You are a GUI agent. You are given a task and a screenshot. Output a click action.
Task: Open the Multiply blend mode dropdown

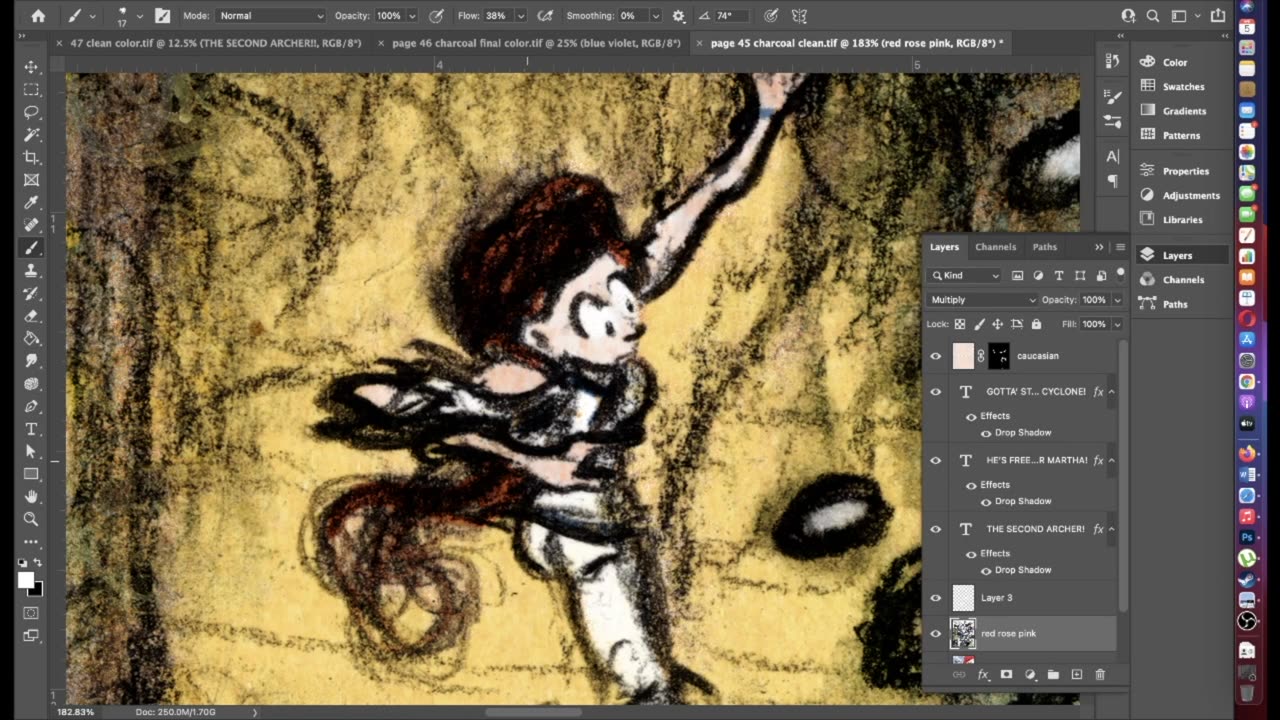click(982, 300)
